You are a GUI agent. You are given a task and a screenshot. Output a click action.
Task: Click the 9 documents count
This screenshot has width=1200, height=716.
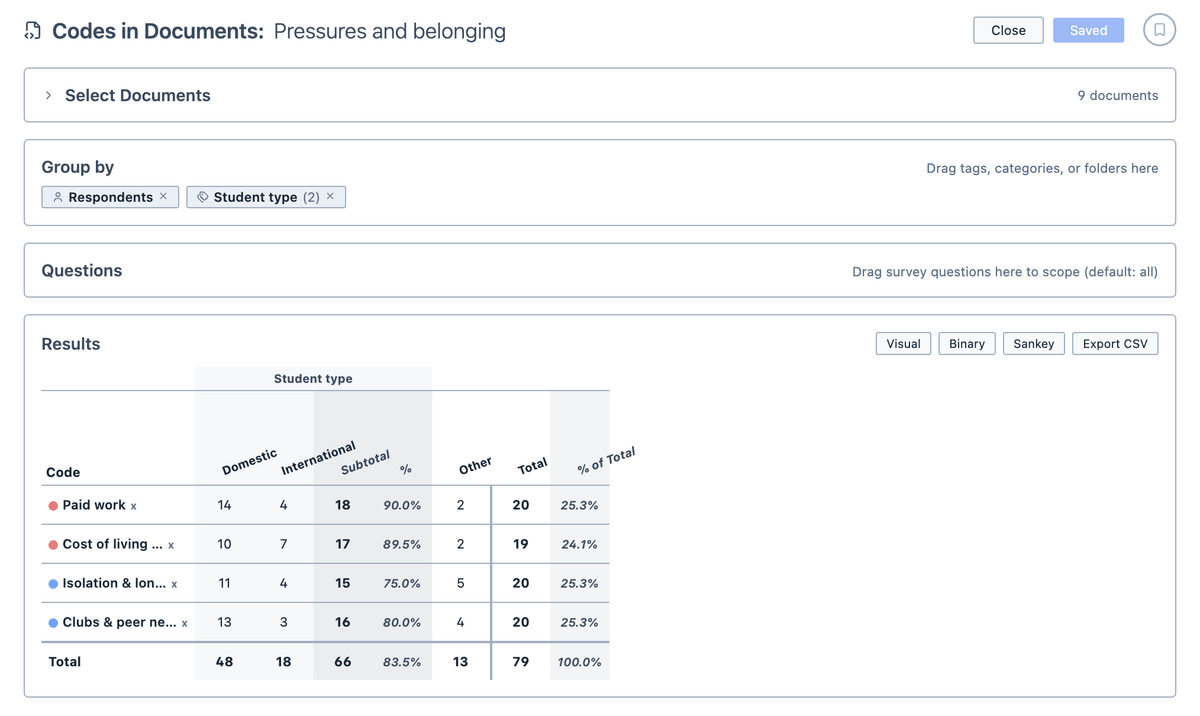click(1118, 95)
